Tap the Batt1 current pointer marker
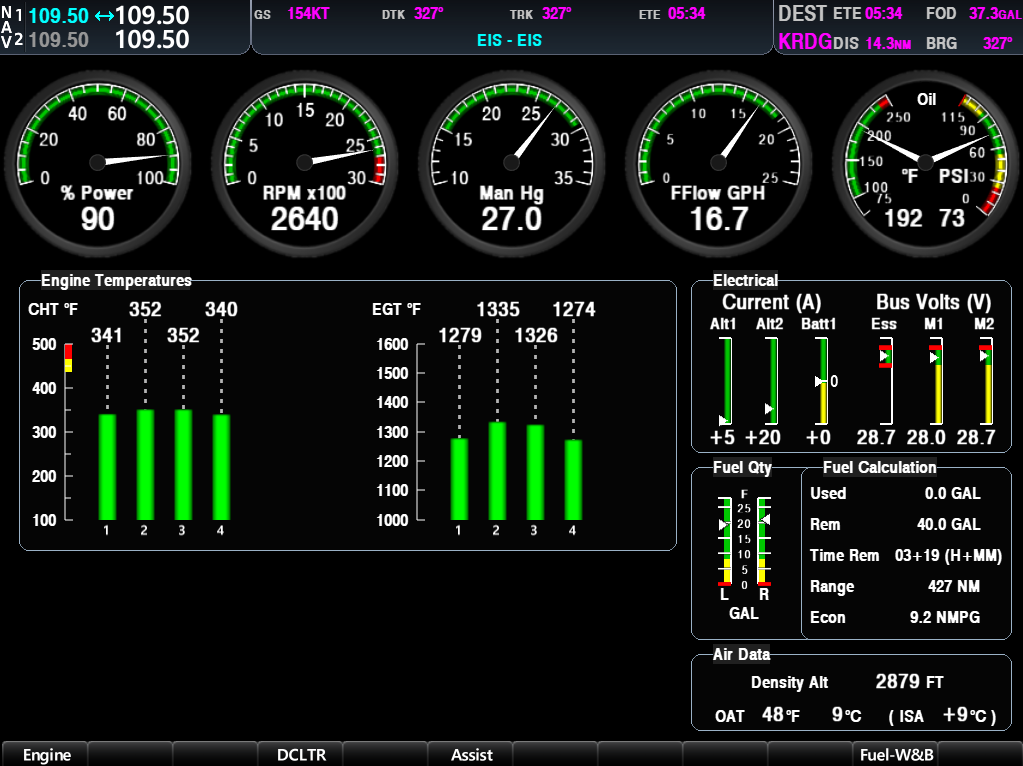Viewport: 1023px width, 766px height. [819, 381]
